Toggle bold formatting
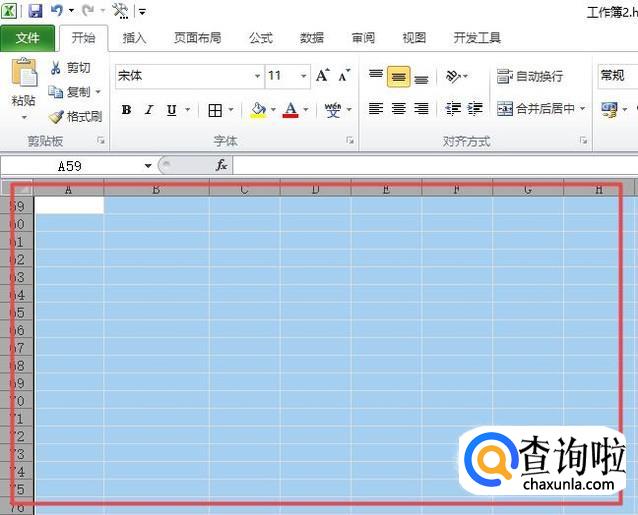 point(126,110)
